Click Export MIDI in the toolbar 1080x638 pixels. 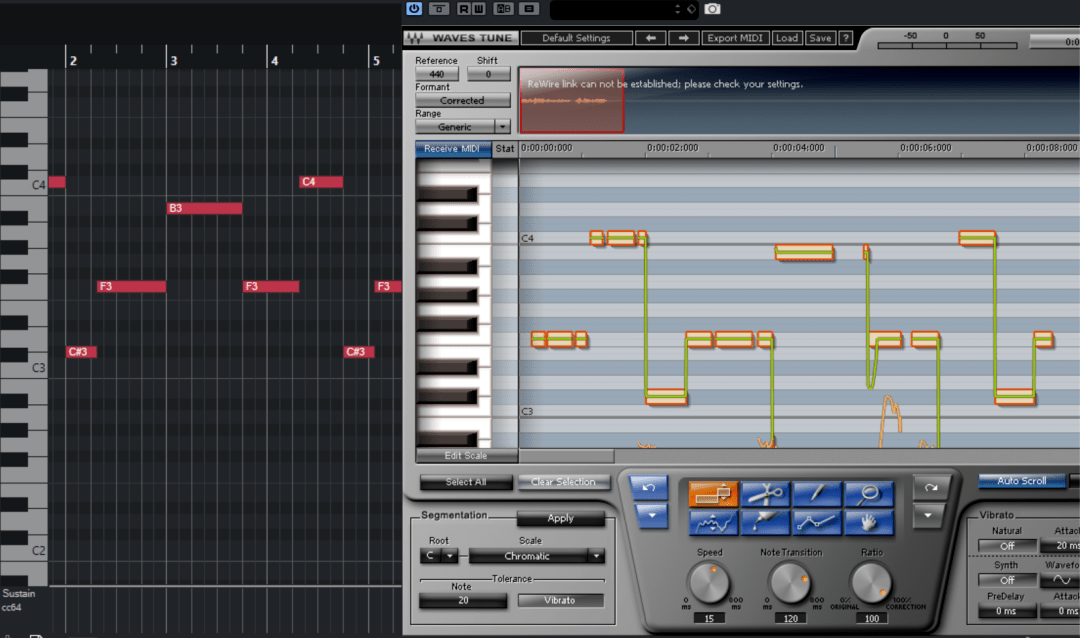click(x=734, y=38)
